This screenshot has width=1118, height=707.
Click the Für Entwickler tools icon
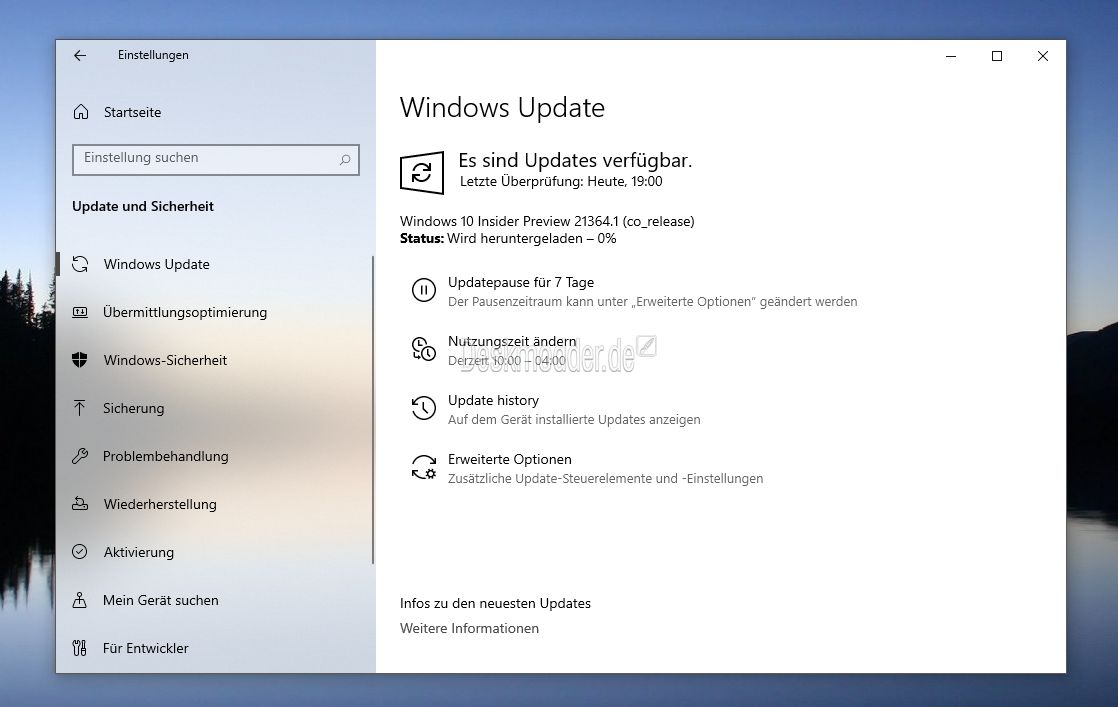click(x=79, y=648)
